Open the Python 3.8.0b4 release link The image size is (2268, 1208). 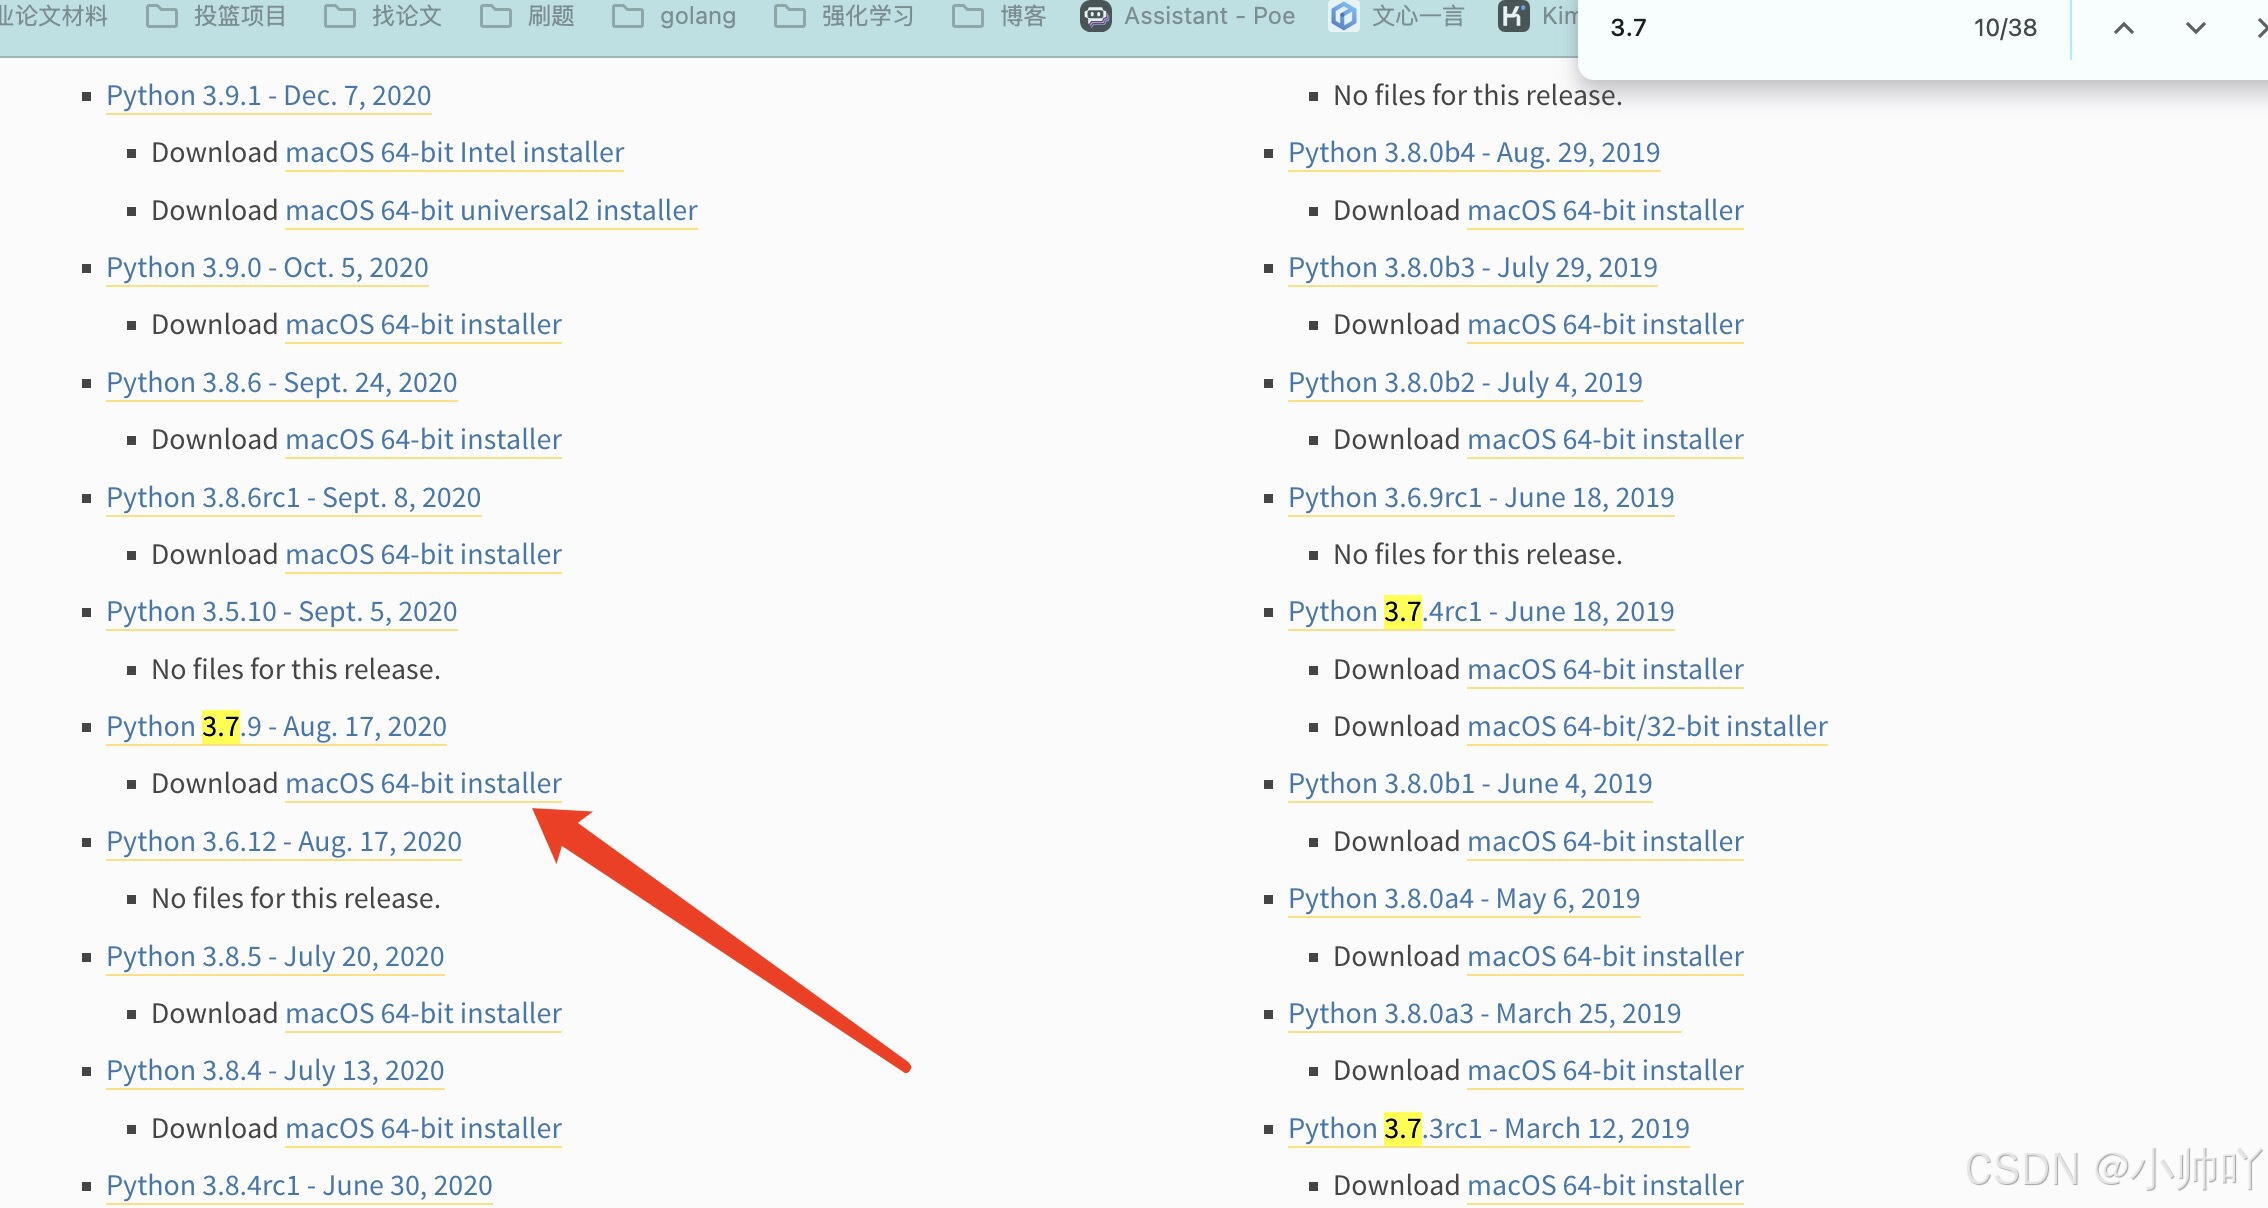point(1473,152)
